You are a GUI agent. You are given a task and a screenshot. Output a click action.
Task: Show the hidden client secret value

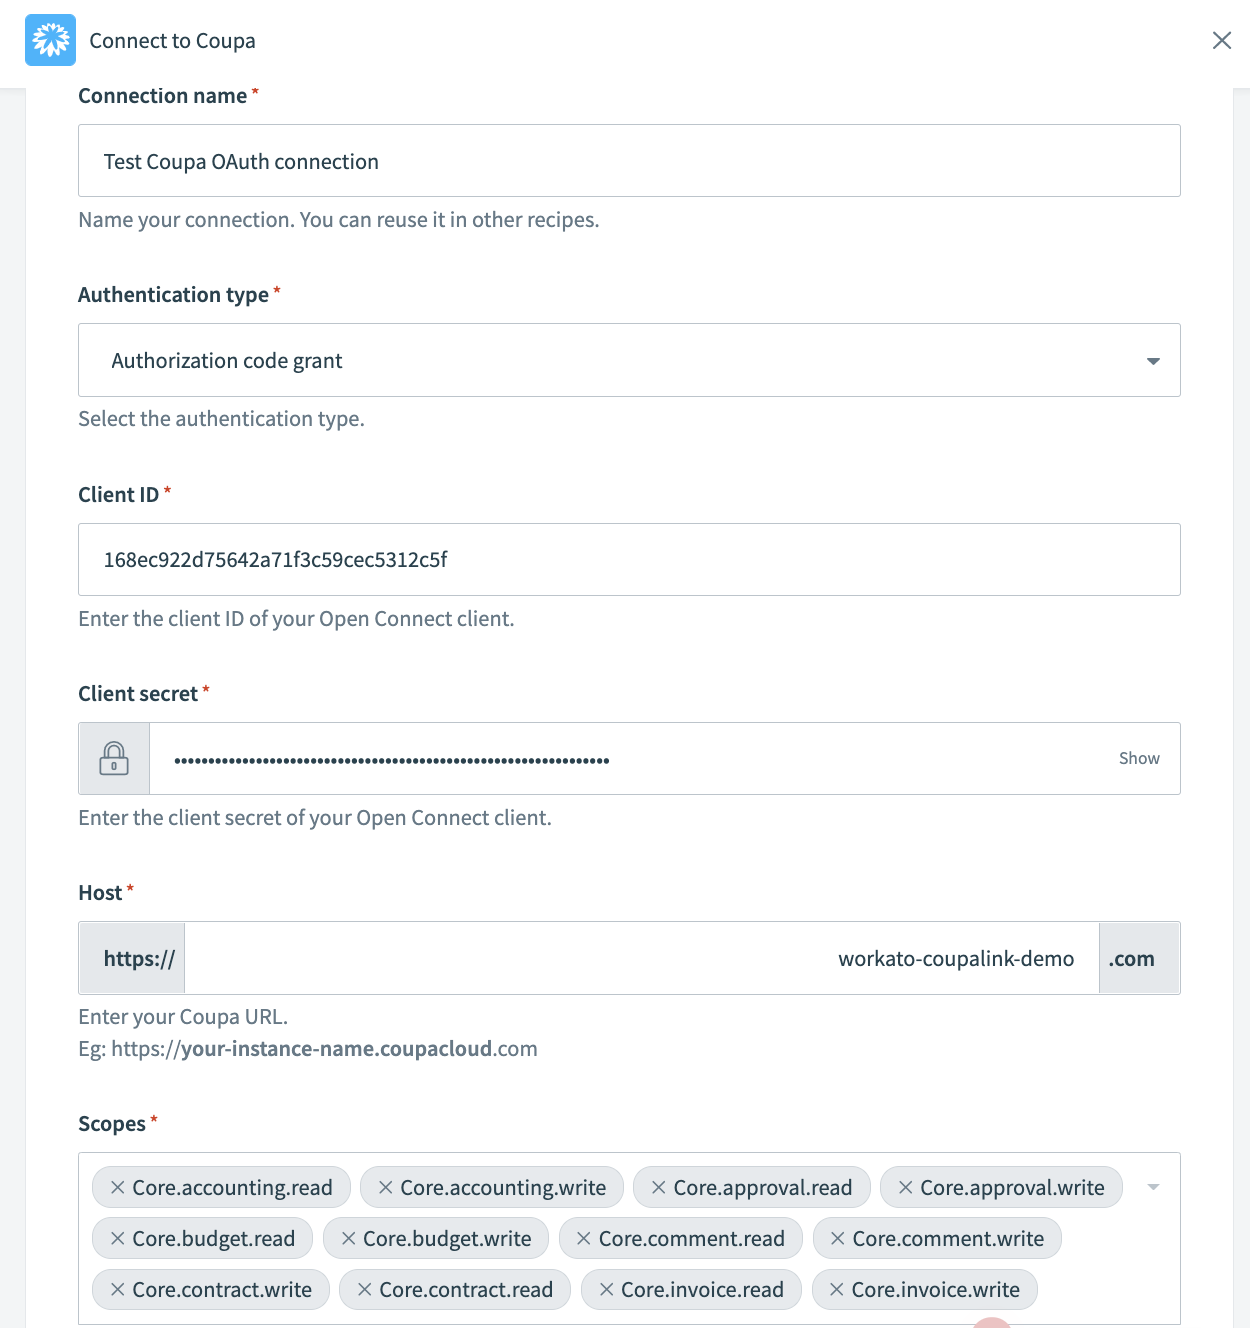[1138, 758]
